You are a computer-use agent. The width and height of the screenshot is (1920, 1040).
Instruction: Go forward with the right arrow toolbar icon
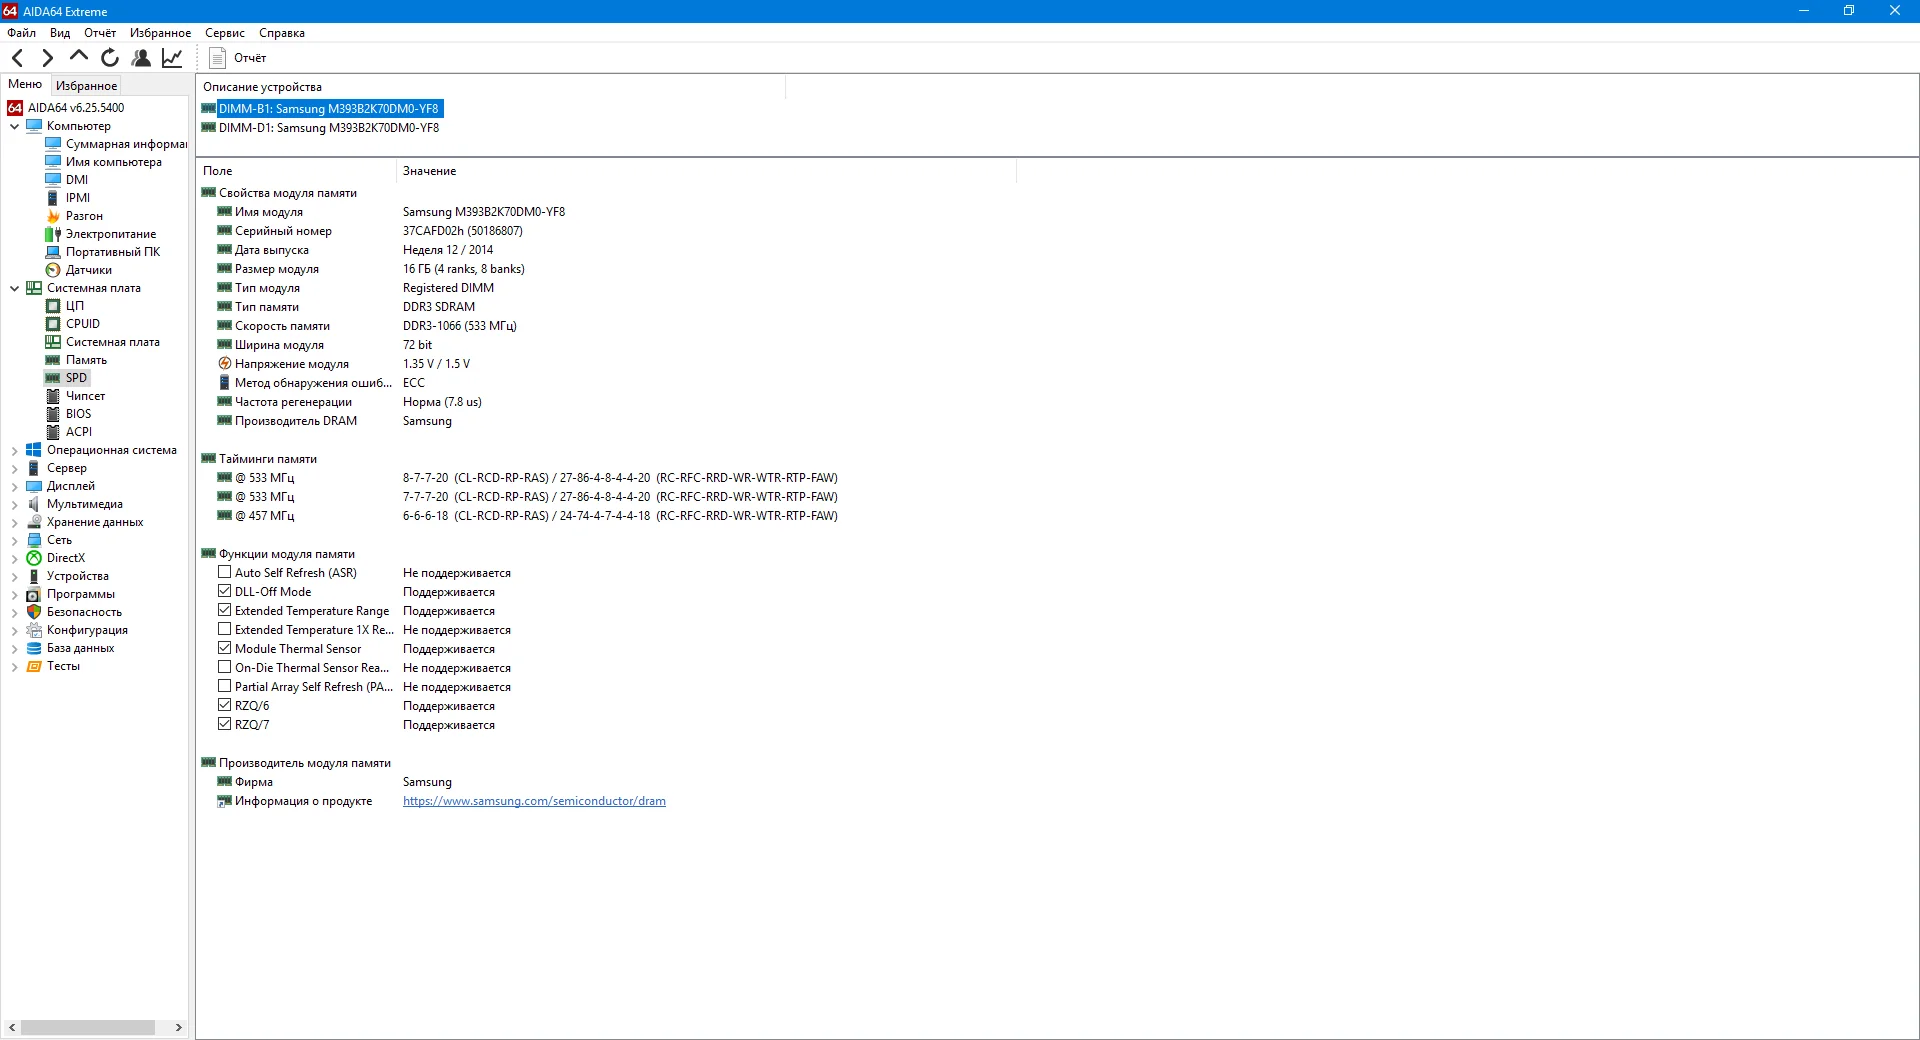pos(47,58)
